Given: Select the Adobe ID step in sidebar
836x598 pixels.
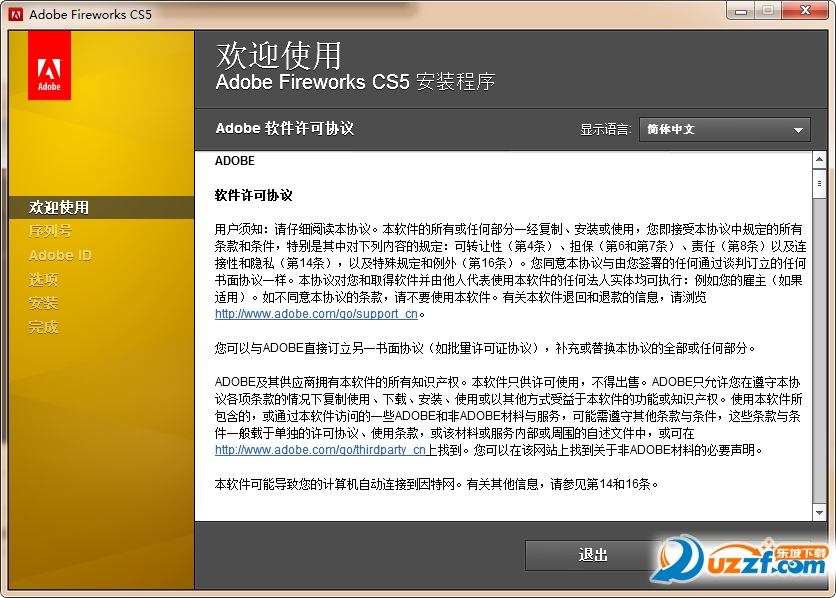Looking at the screenshot, I should pyautogui.click(x=60, y=255).
